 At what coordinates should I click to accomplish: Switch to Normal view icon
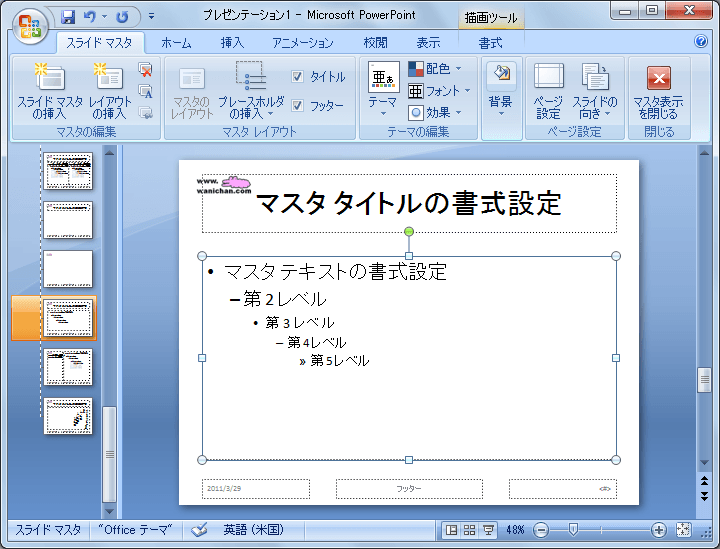pyautogui.click(x=451, y=531)
